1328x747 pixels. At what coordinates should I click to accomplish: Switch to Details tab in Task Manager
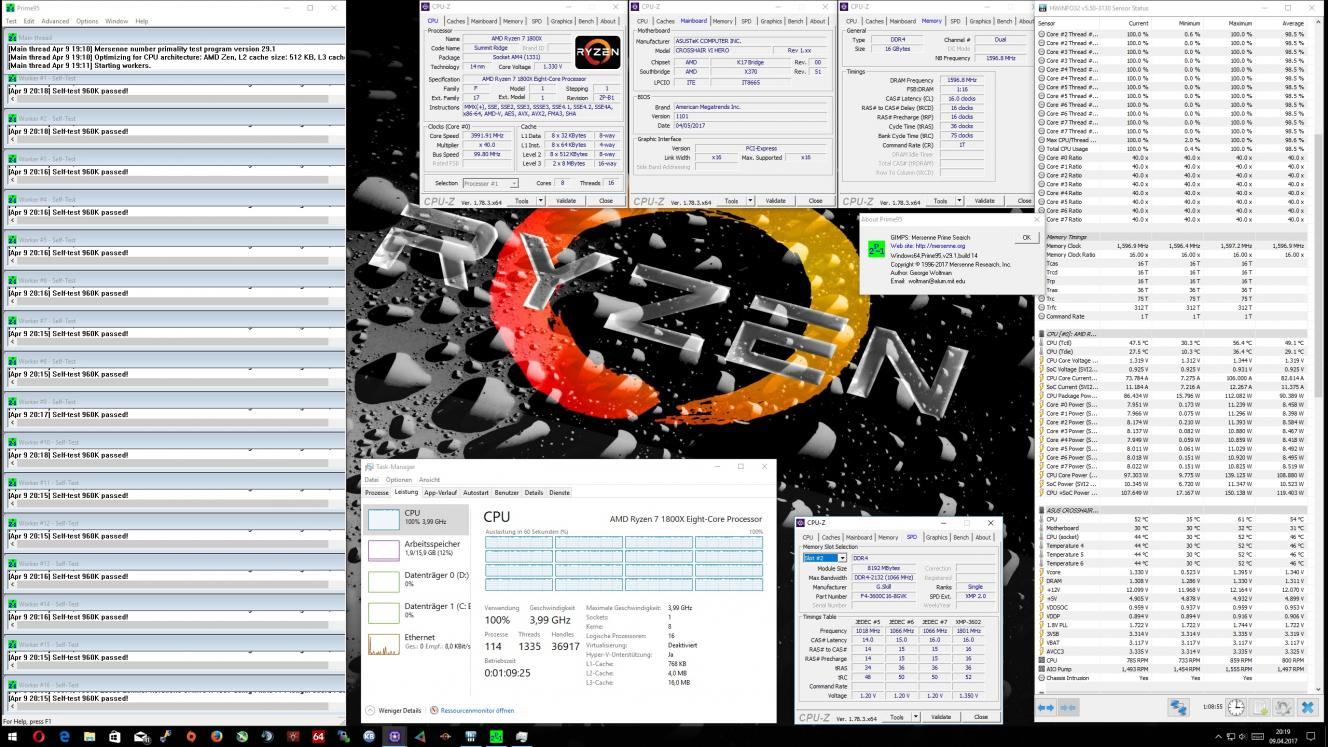pyautogui.click(x=534, y=492)
